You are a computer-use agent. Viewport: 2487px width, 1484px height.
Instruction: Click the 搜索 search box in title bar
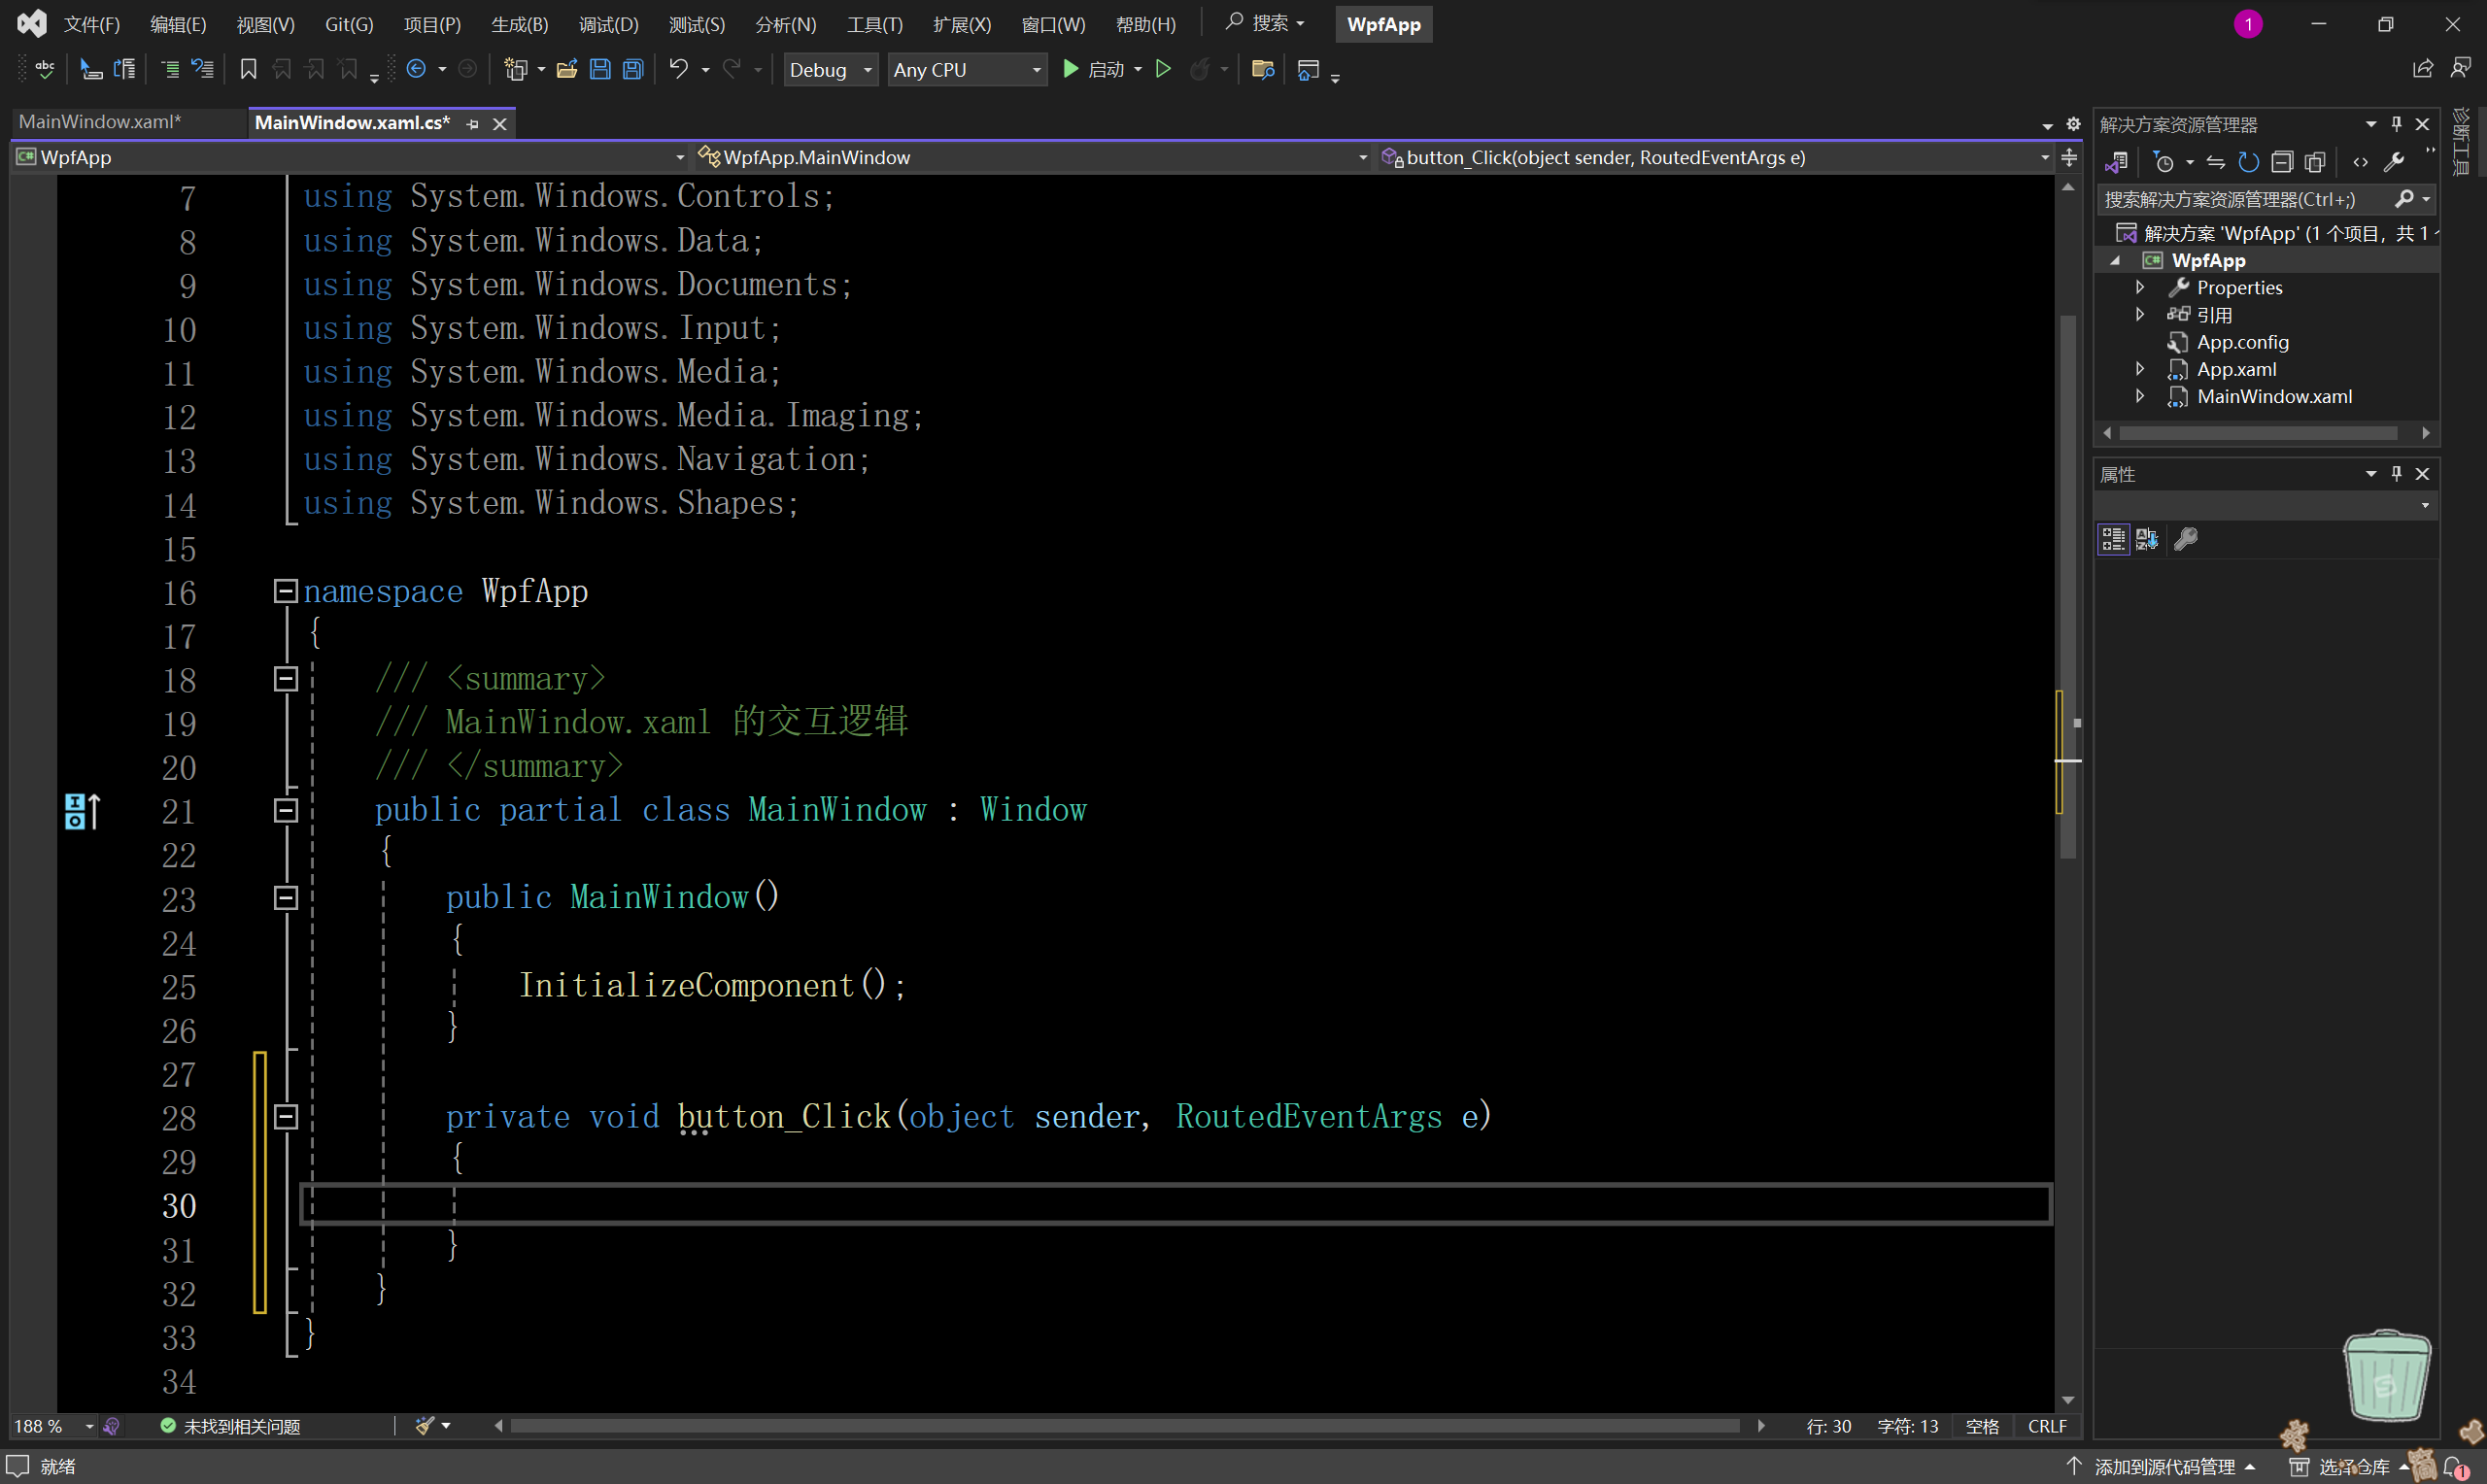1265,23
